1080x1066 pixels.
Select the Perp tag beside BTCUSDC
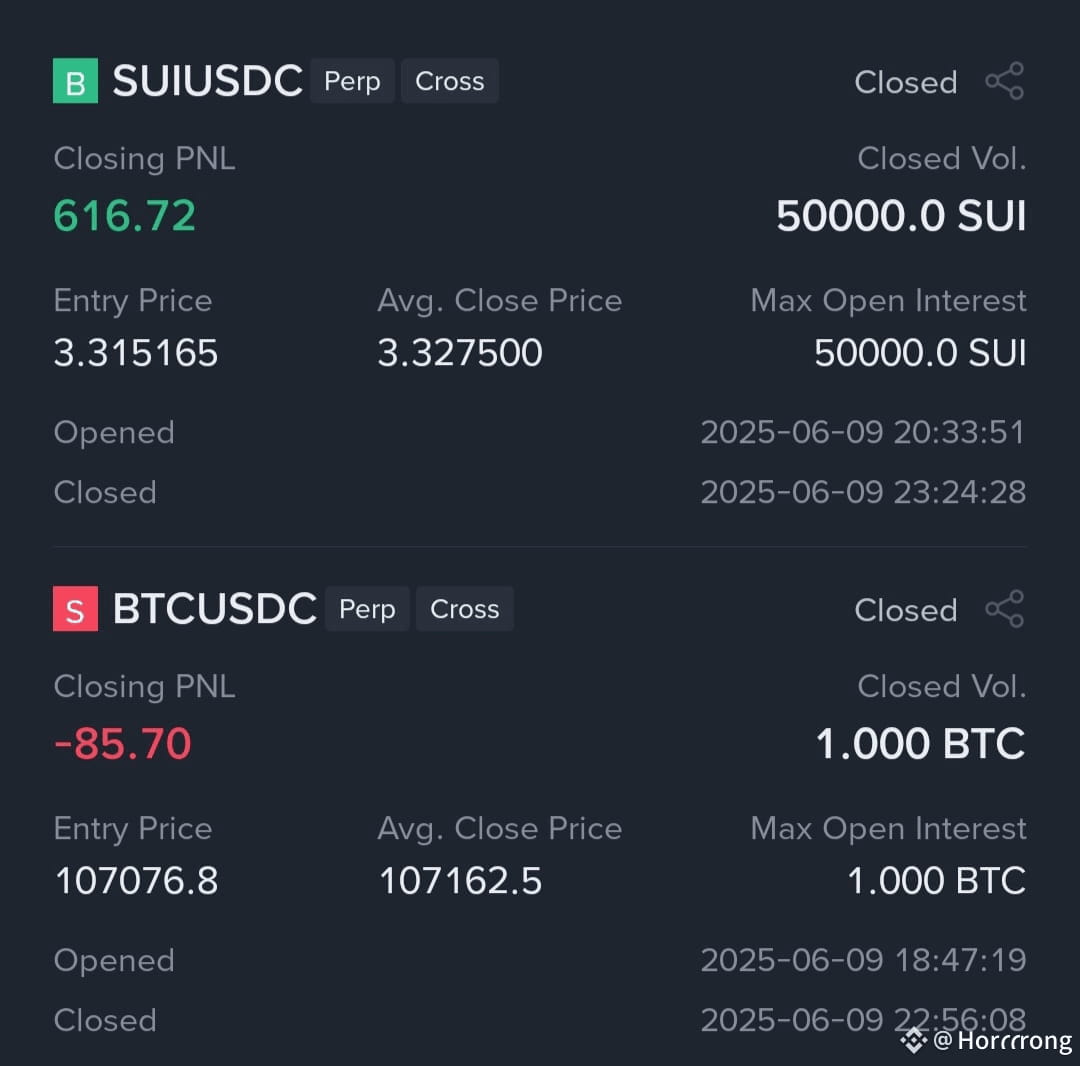click(367, 609)
